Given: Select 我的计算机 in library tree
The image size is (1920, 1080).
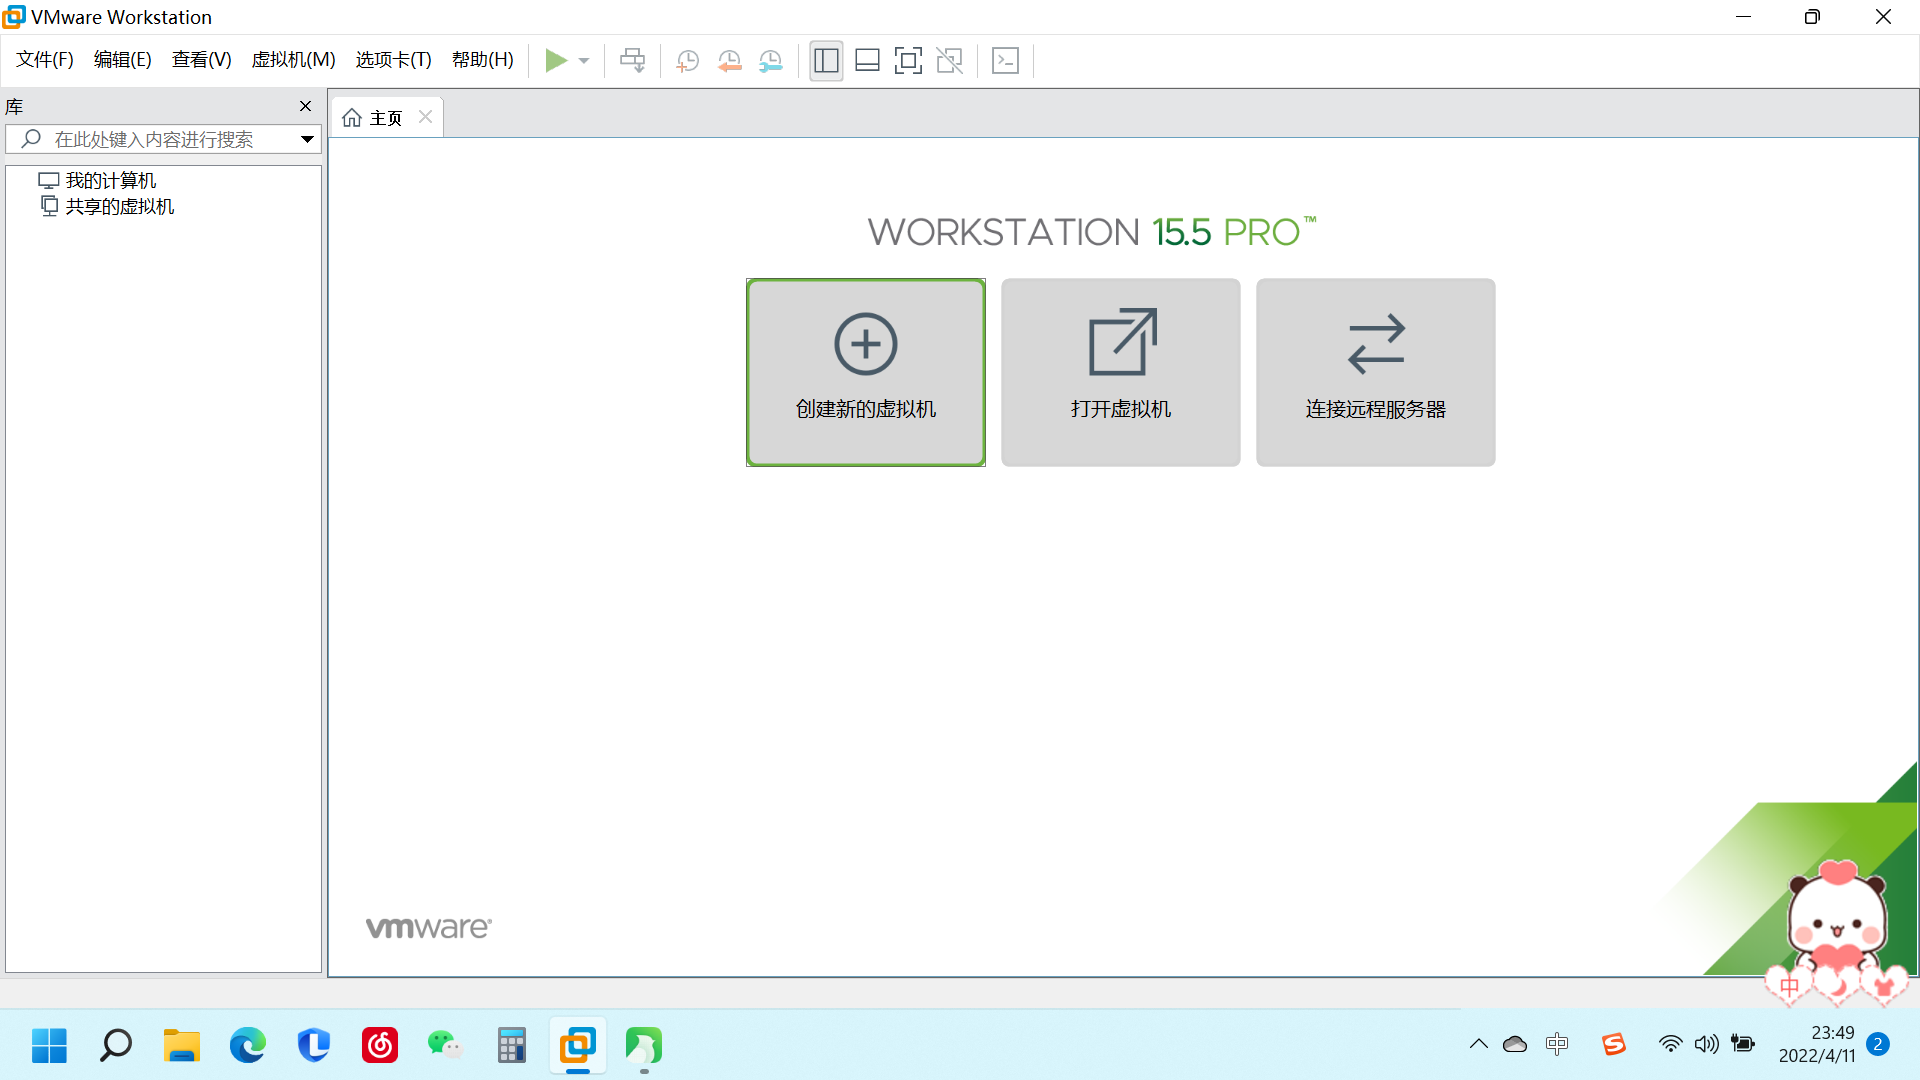Looking at the screenshot, I should pos(110,181).
